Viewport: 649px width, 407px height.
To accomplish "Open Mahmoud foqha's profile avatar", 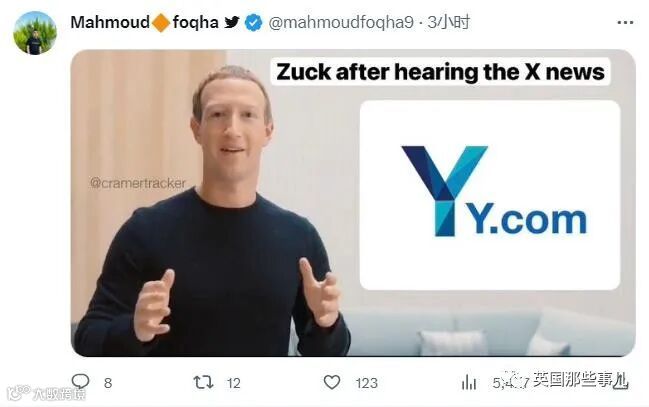I will pos(35,33).
